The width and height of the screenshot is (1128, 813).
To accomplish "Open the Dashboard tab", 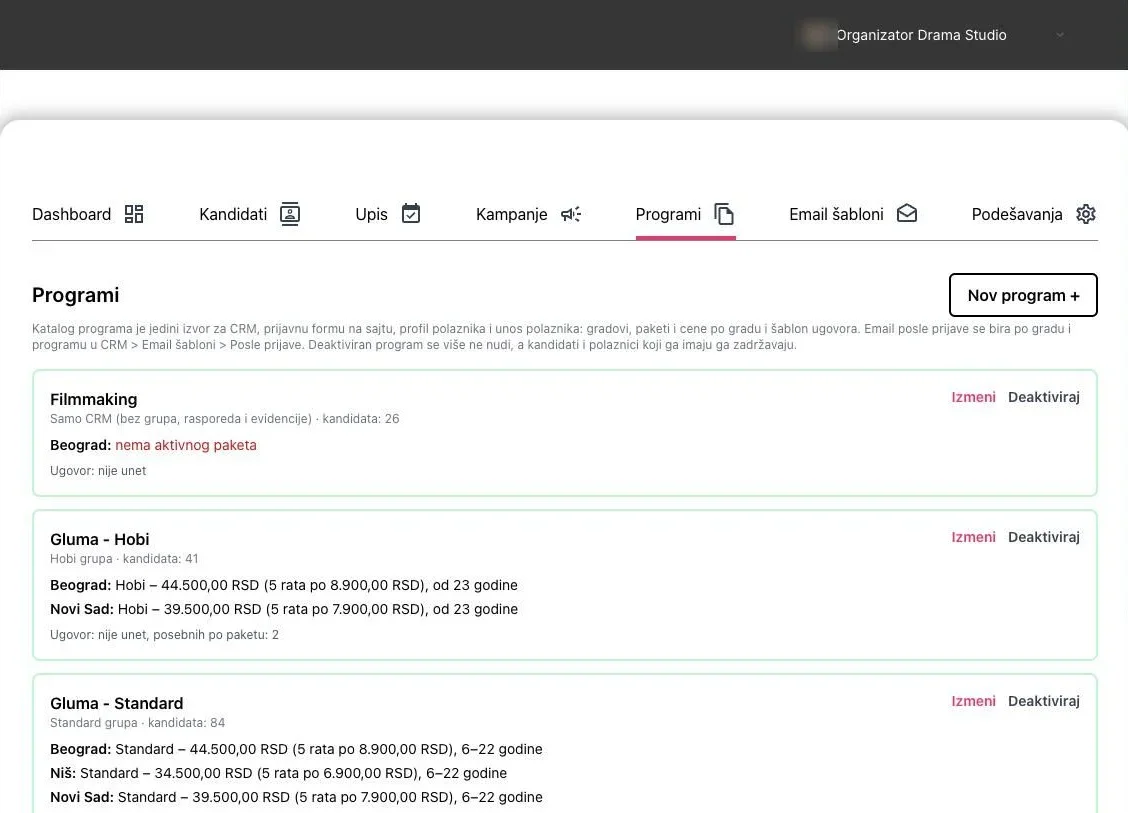I will coord(88,214).
